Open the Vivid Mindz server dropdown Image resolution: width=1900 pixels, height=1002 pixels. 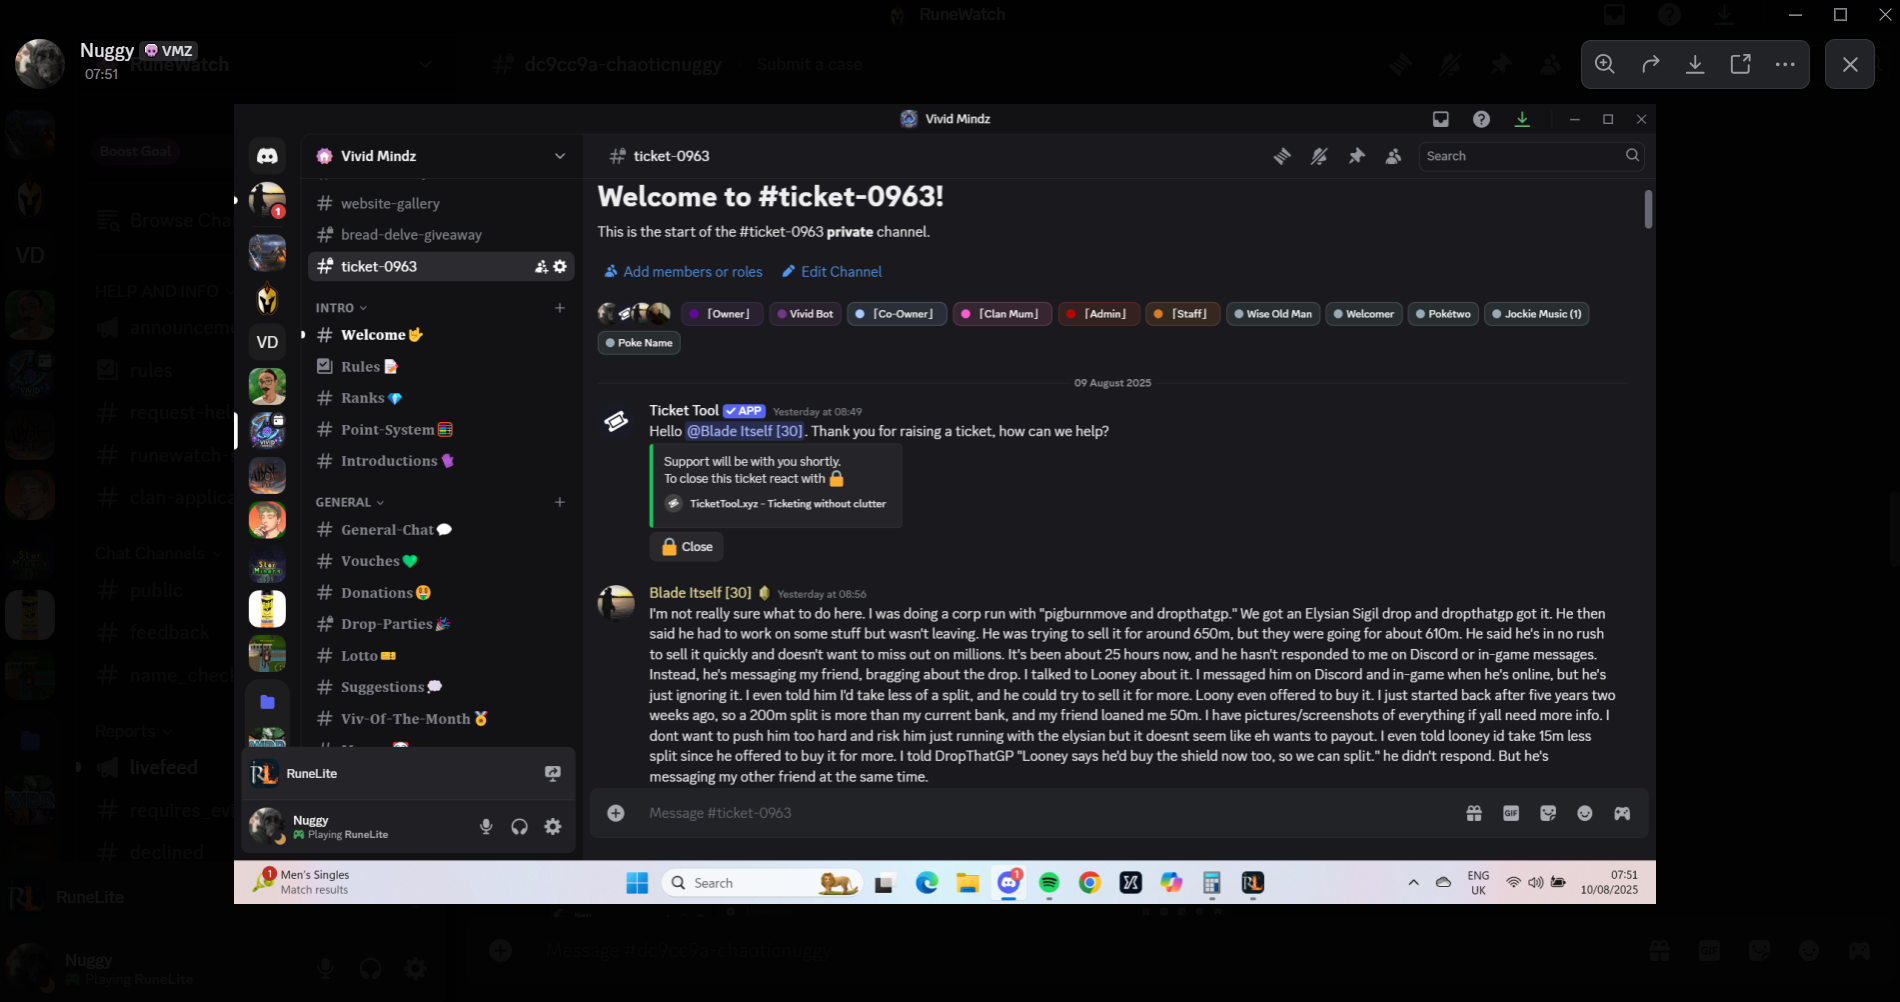560,156
